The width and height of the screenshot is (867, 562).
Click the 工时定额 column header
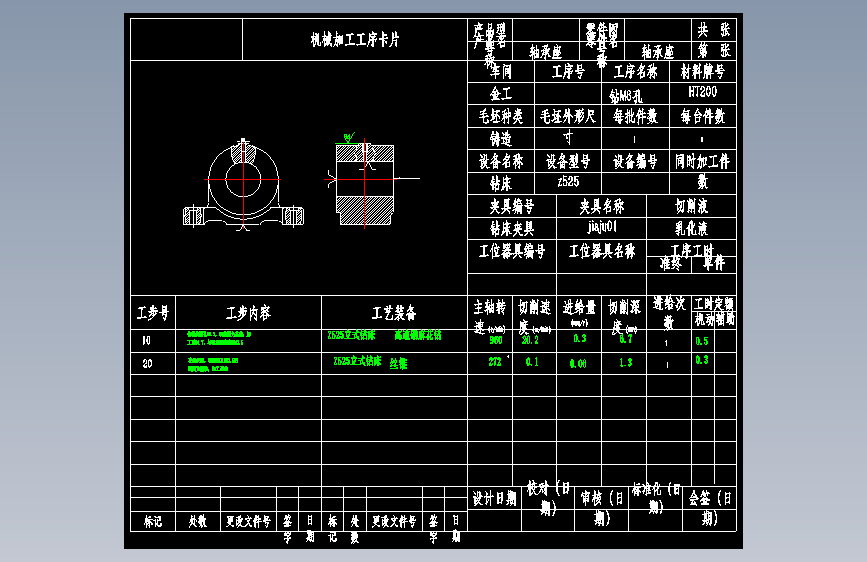tap(714, 304)
